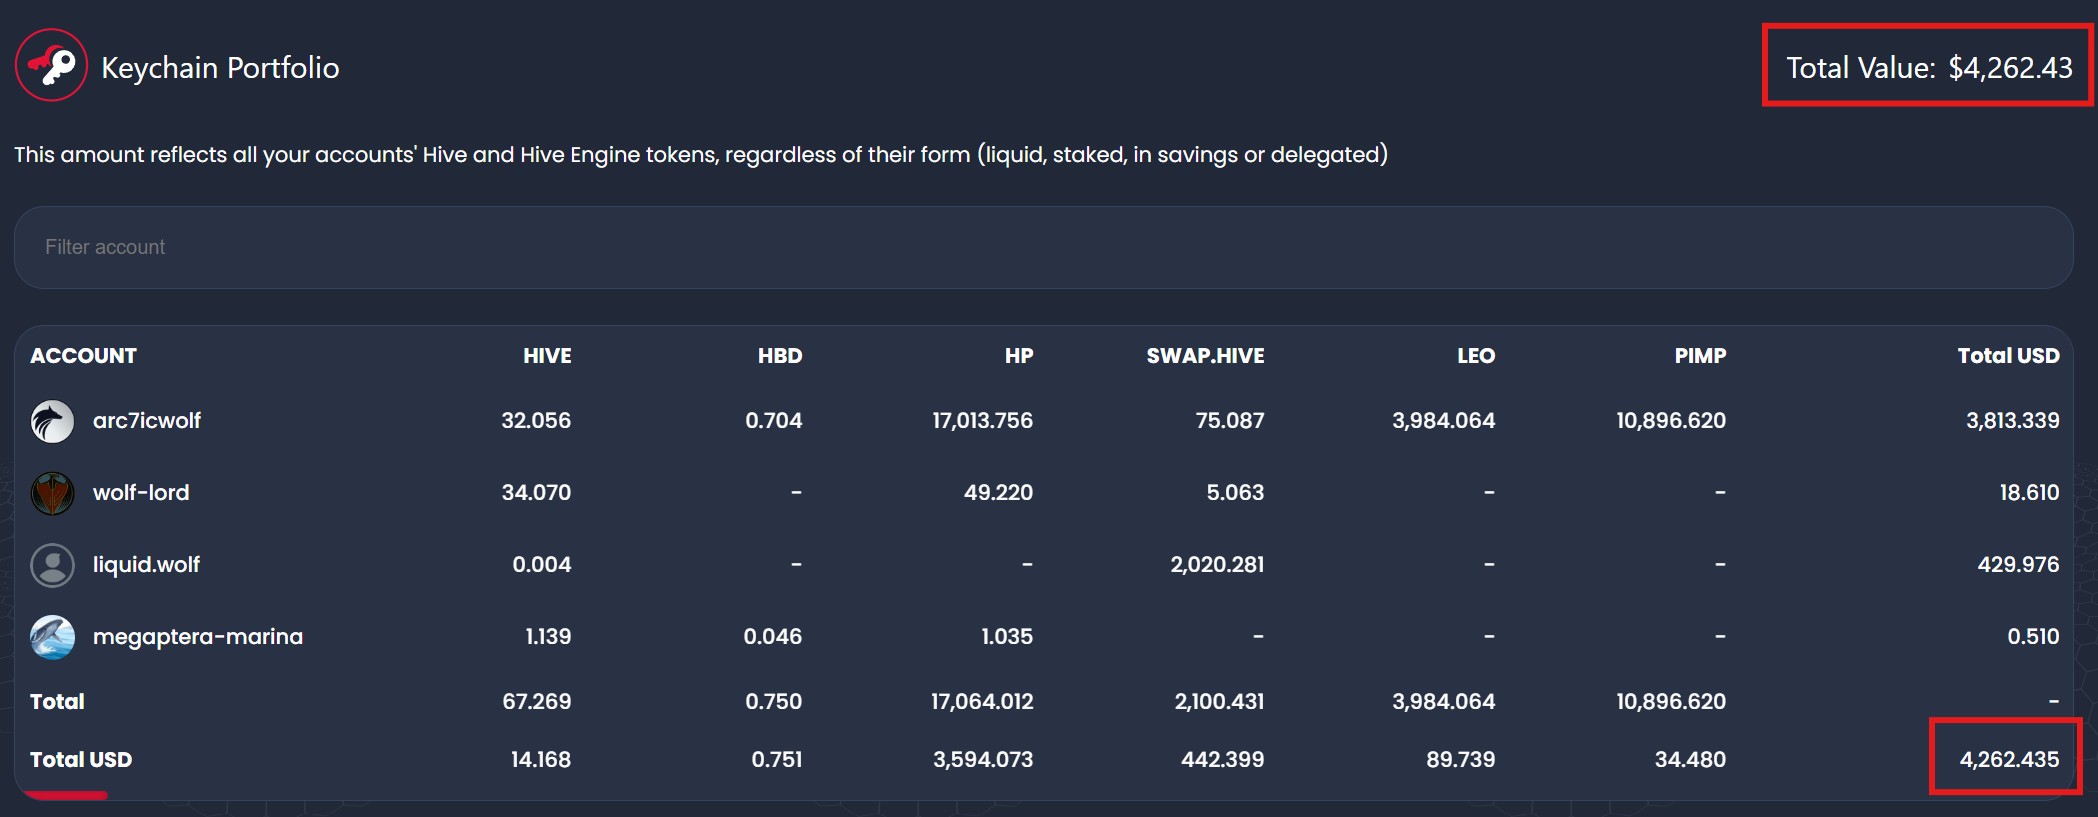Click arc7icwolf SWAP.HIVE value 75.087
This screenshot has width=2098, height=817.
(1230, 421)
